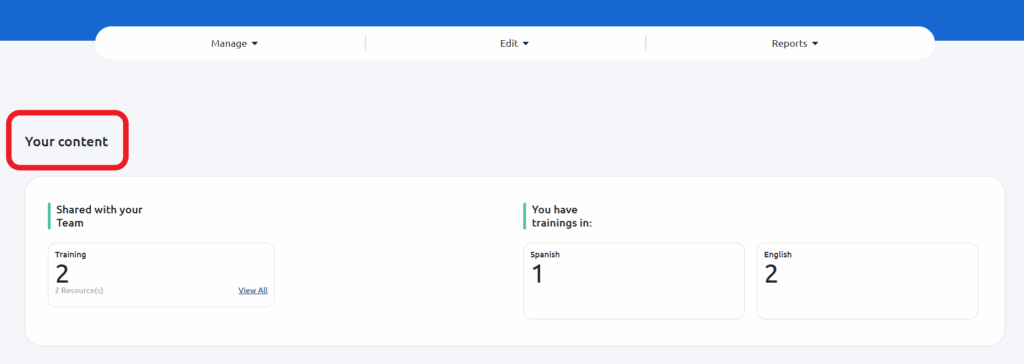The image size is (1024, 364).
Task: Open the Manage dropdown menu
Action: coord(234,44)
